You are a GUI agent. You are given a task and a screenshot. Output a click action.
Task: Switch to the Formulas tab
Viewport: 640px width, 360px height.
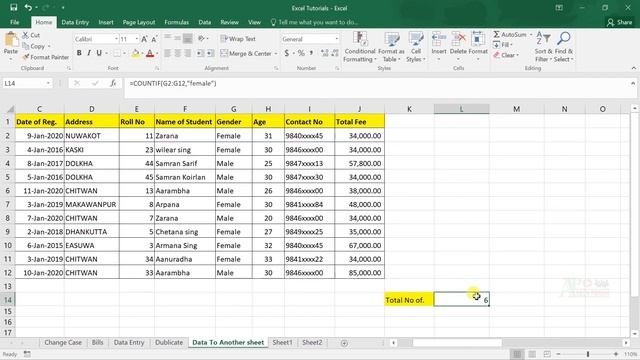pos(176,22)
